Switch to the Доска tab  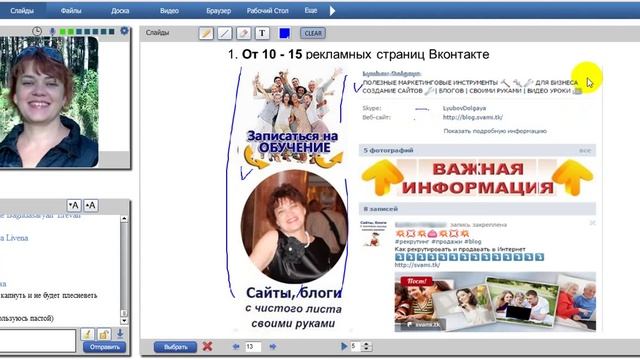point(120,11)
